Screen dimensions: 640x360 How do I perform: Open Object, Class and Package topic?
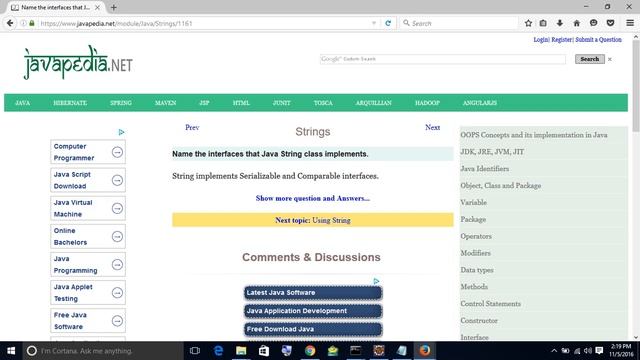click(501, 185)
